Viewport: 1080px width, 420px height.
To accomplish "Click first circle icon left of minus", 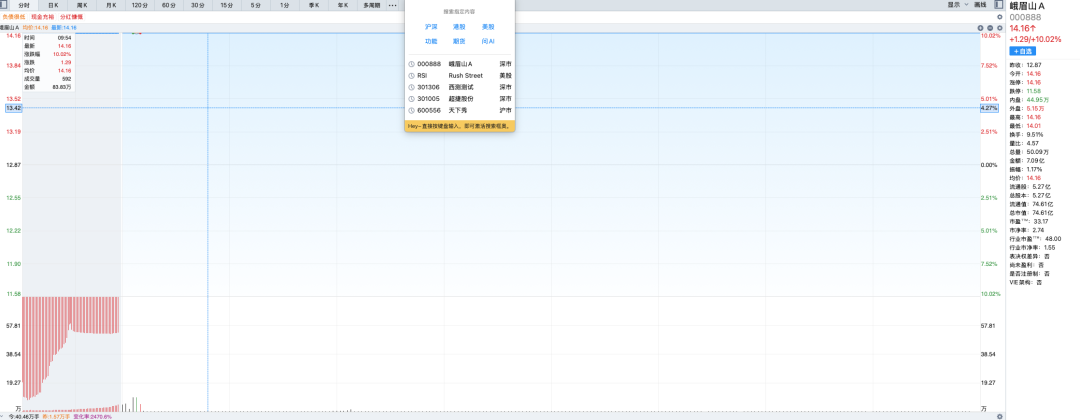I will pos(981,28).
